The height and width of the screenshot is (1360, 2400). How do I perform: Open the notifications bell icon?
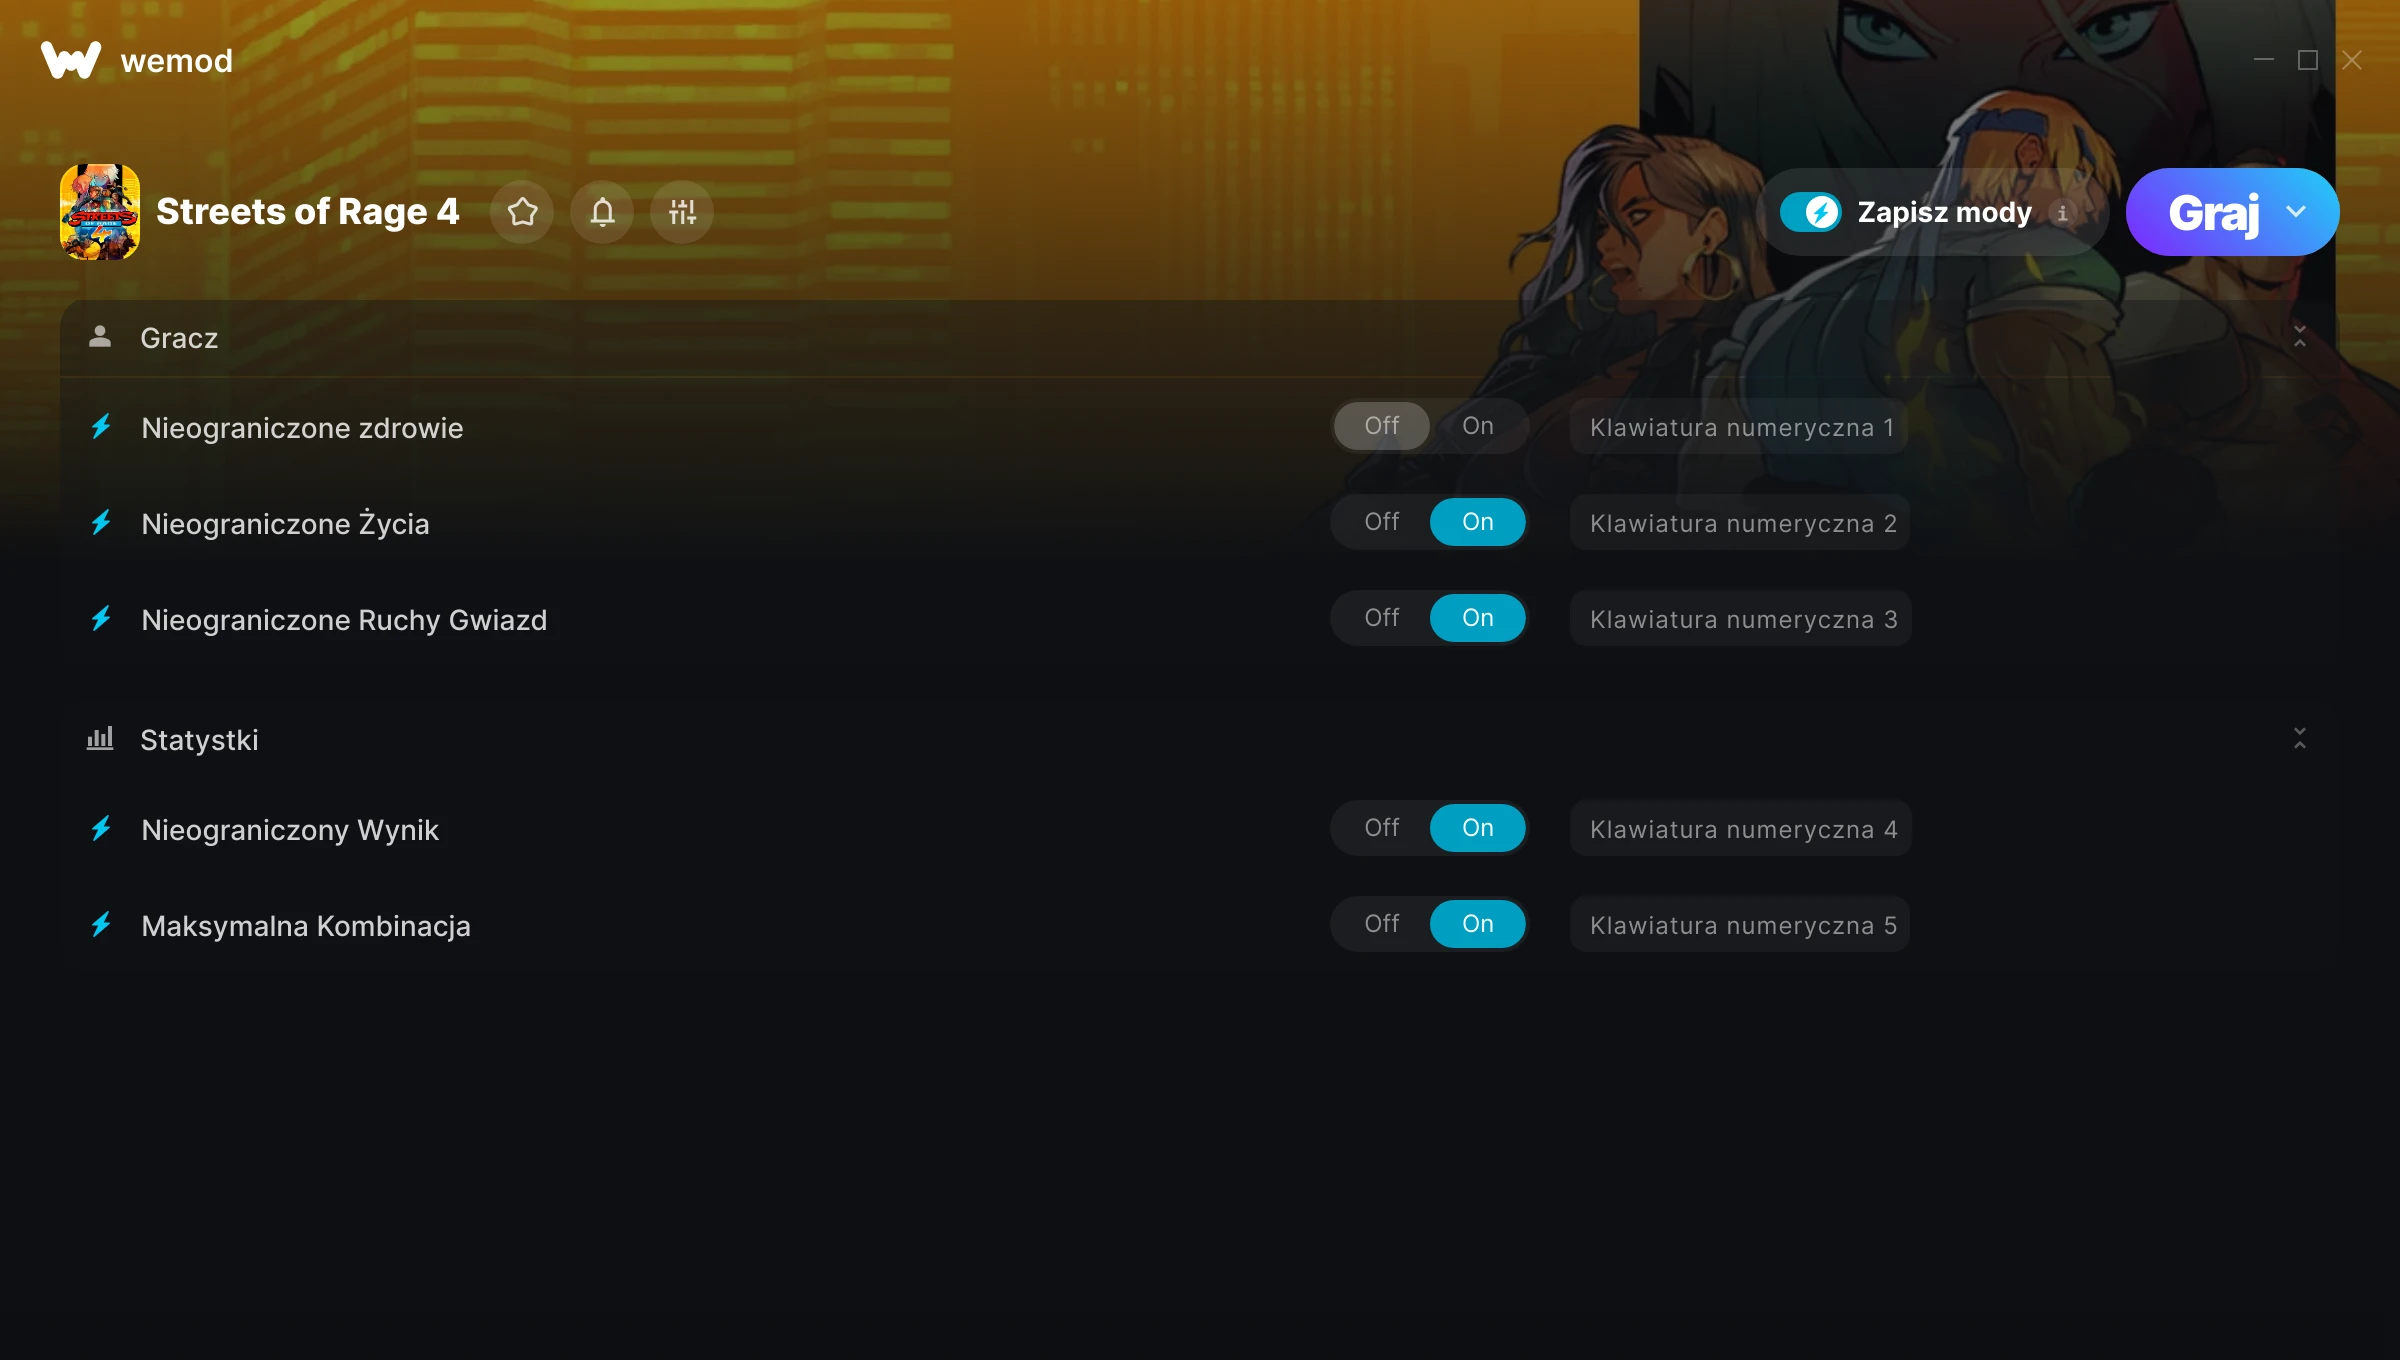[602, 212]
